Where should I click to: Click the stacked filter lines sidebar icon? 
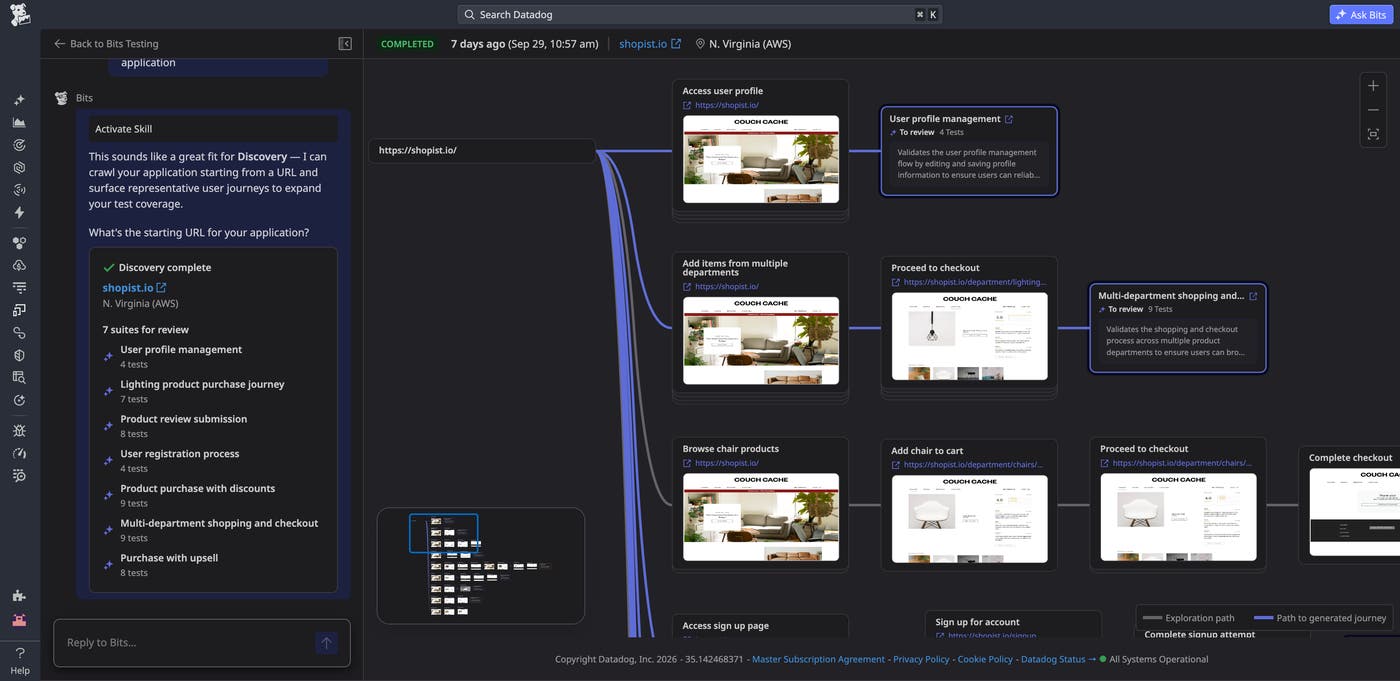point(19,287)
